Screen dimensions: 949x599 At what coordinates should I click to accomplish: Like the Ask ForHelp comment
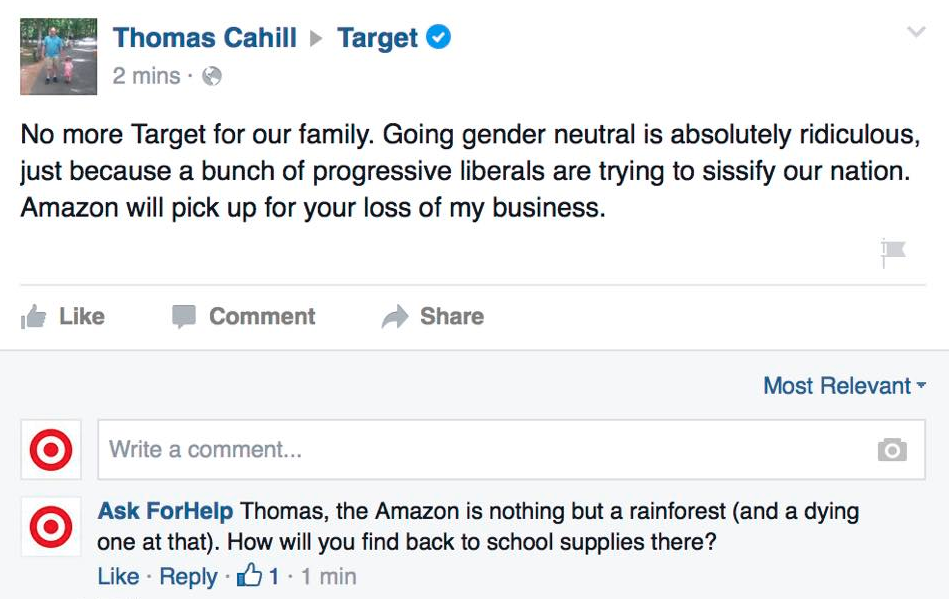118,577
